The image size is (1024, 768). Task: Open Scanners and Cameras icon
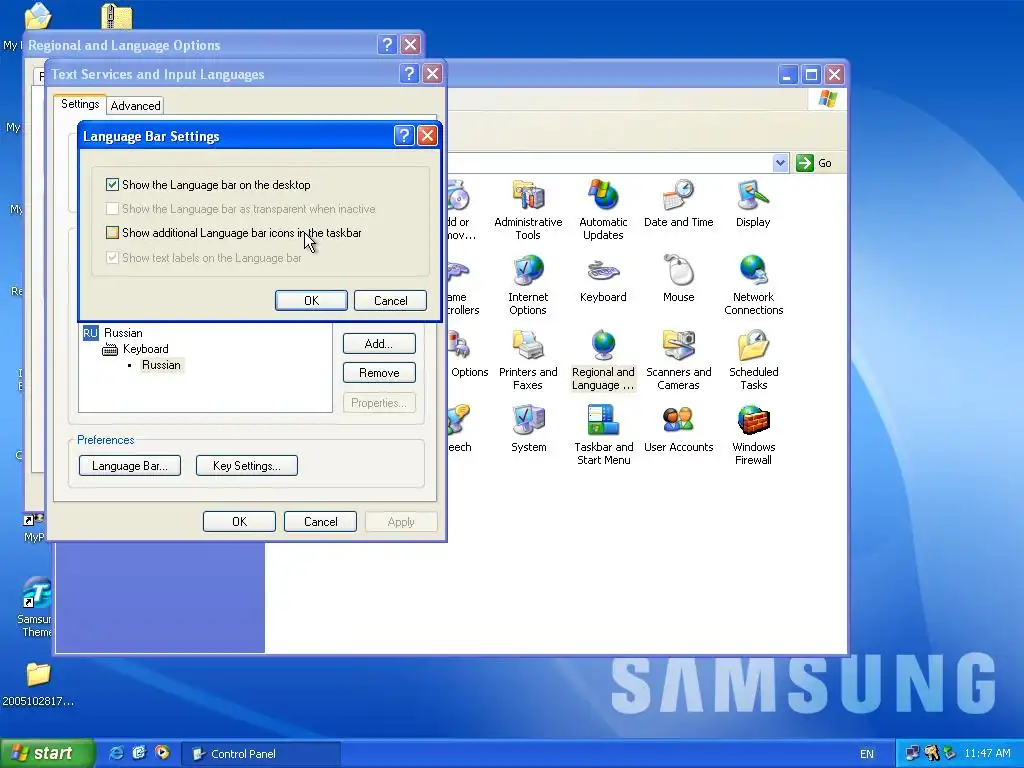(x=679, y=360)
